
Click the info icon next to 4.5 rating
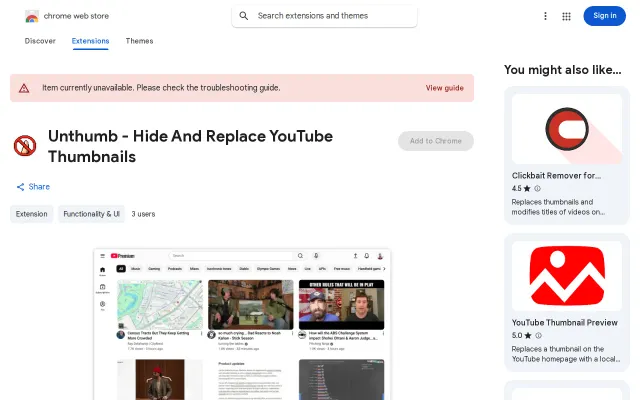537,189
